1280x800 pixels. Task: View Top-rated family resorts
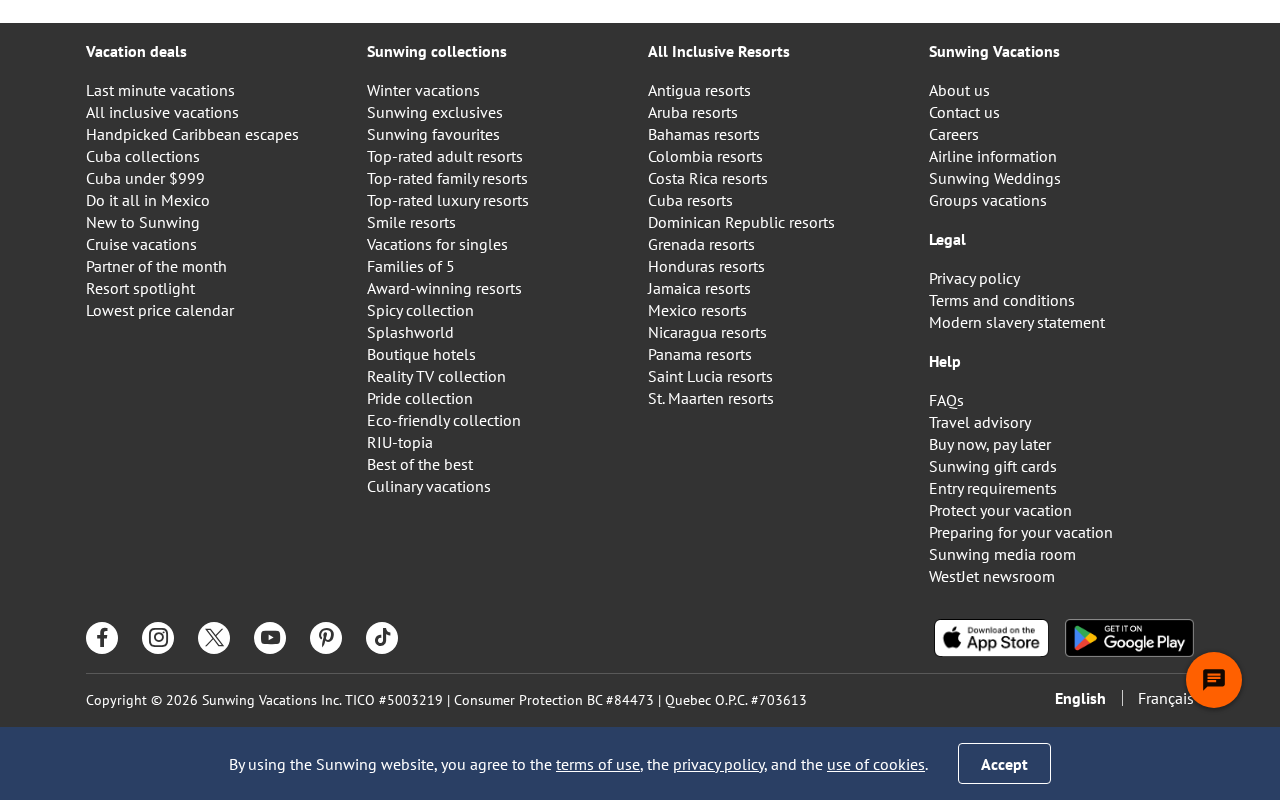[447, 178]
